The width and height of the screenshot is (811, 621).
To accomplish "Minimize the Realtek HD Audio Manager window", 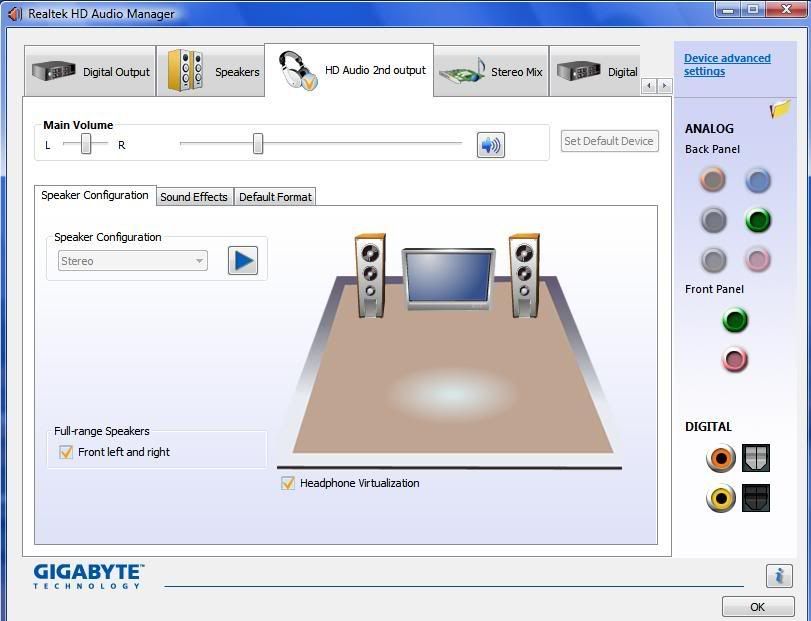I will tap(728, 9).
